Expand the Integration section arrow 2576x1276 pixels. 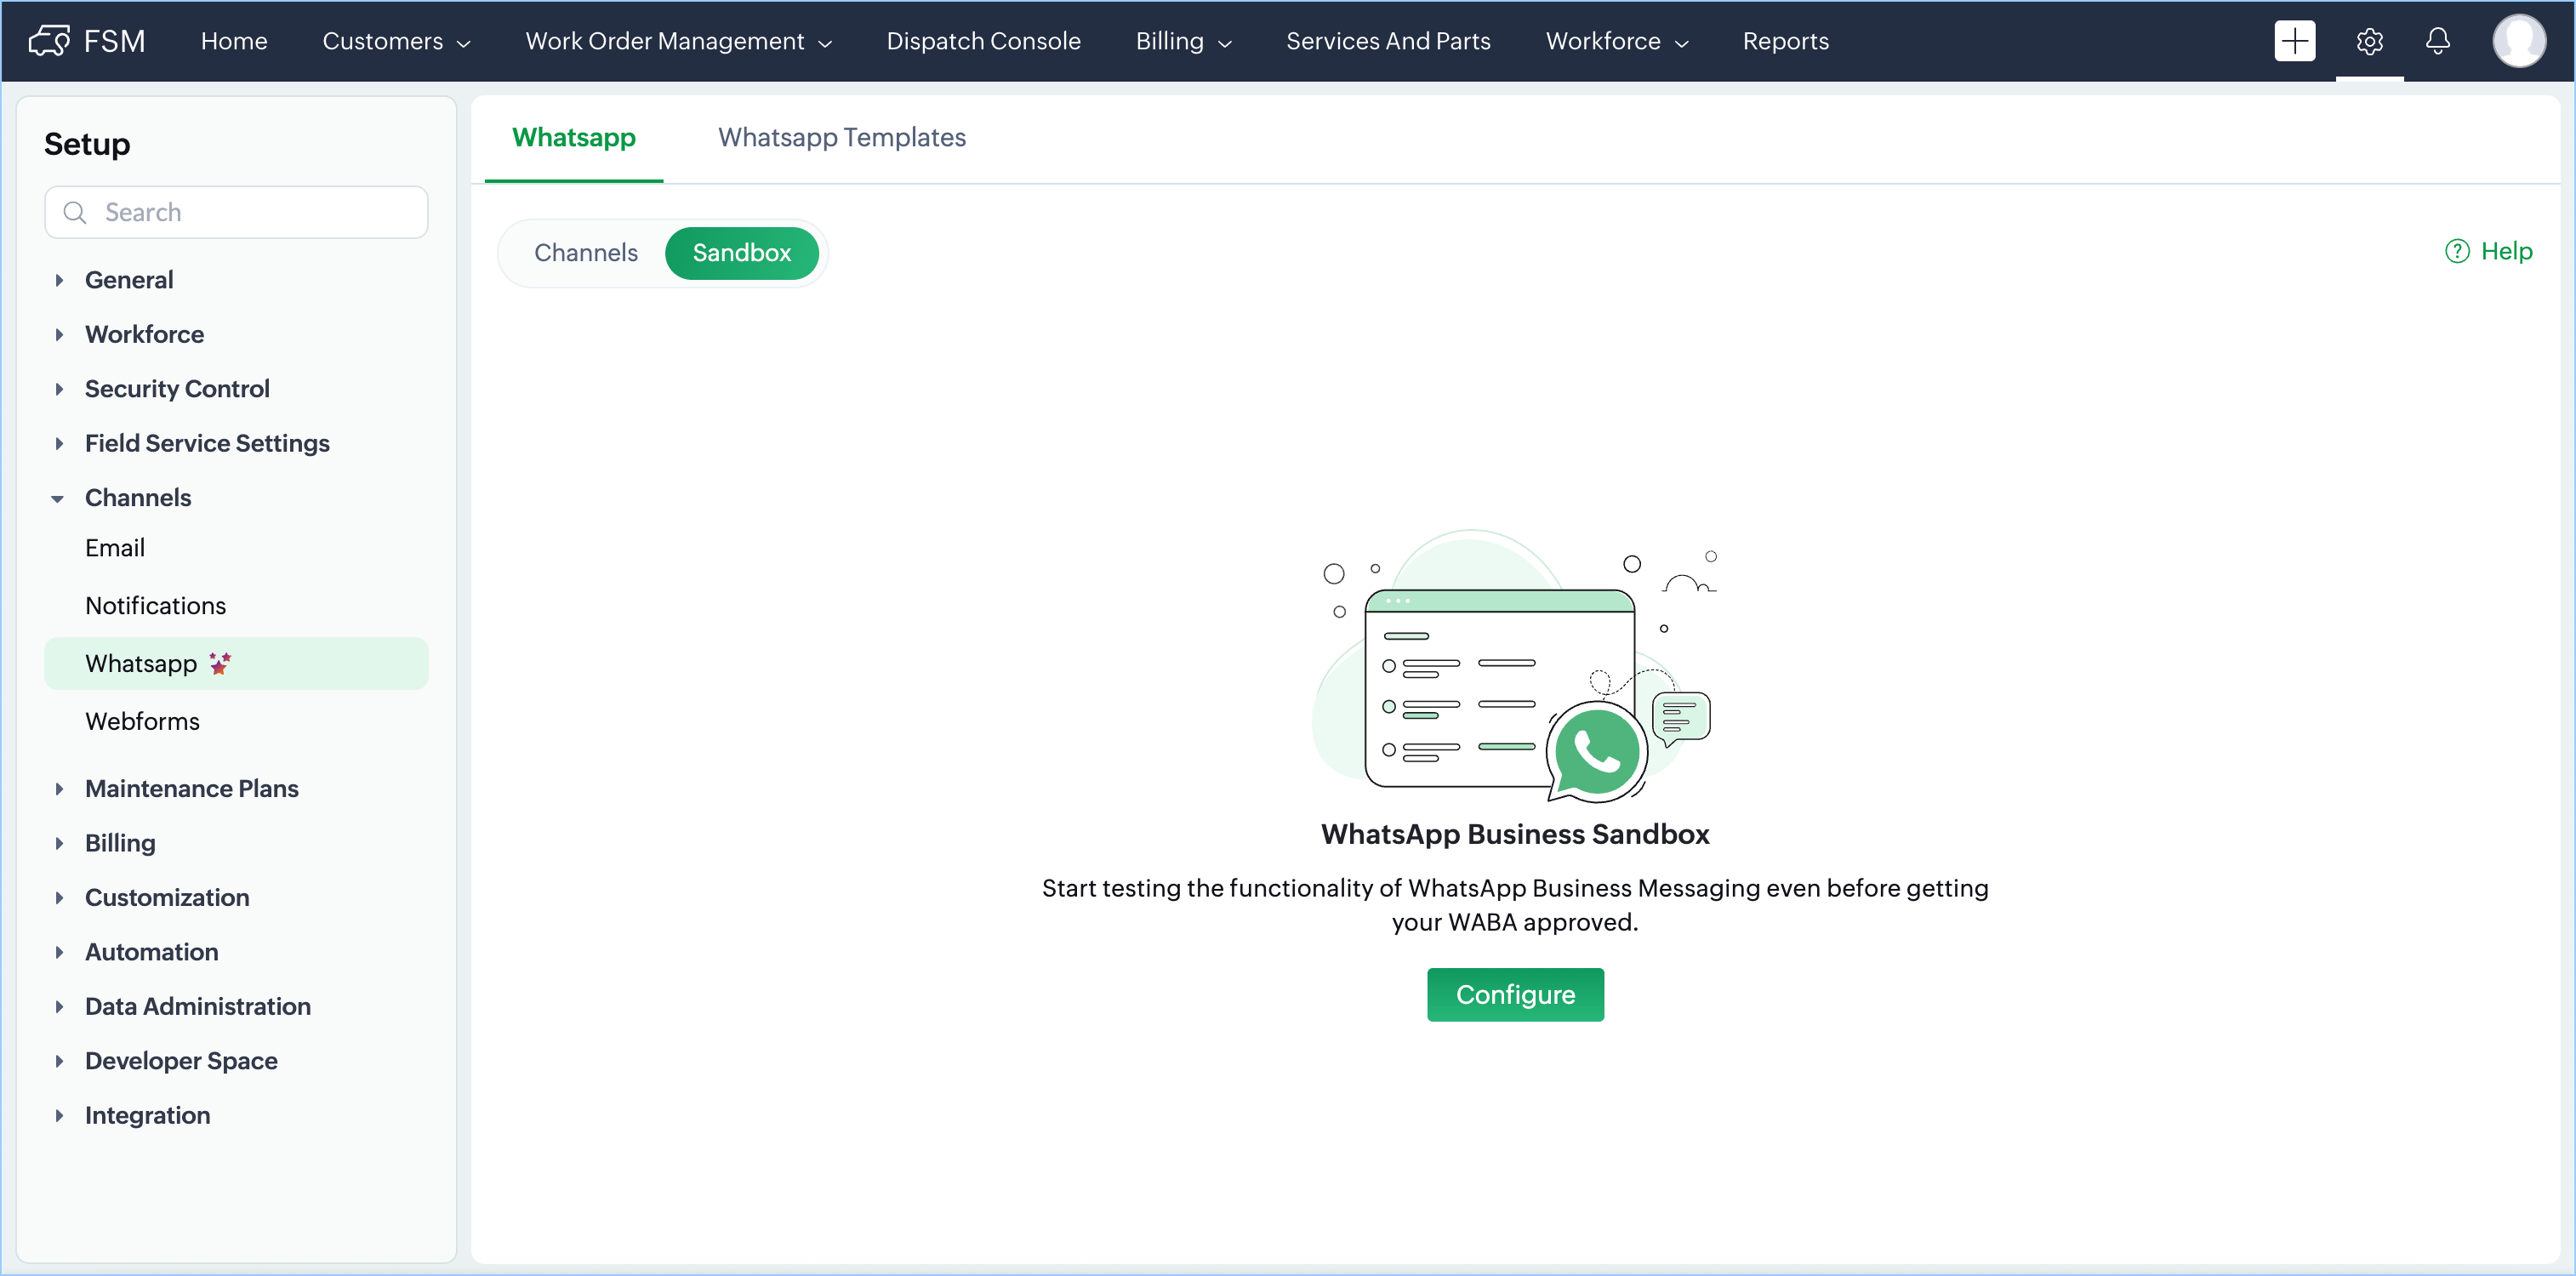tap(59, 1116)
